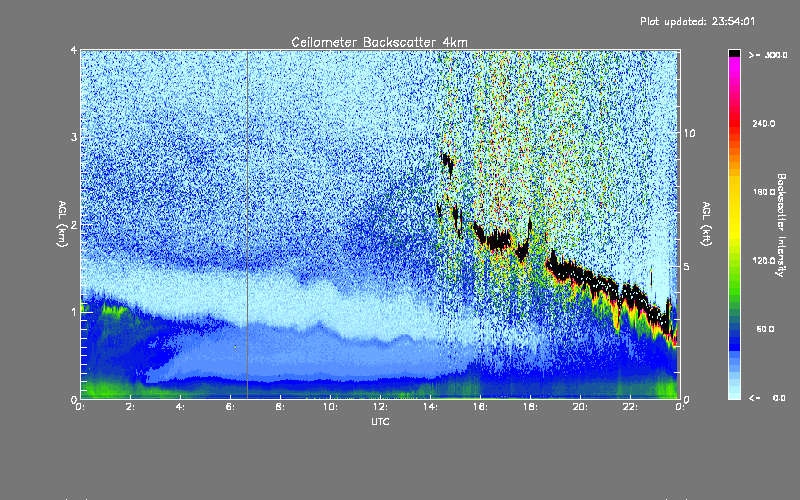The height and width of the screenshot is (500, 800).
Task: Click the '>= 300.0' colorbar value
Action: click(x=768, y=55)
